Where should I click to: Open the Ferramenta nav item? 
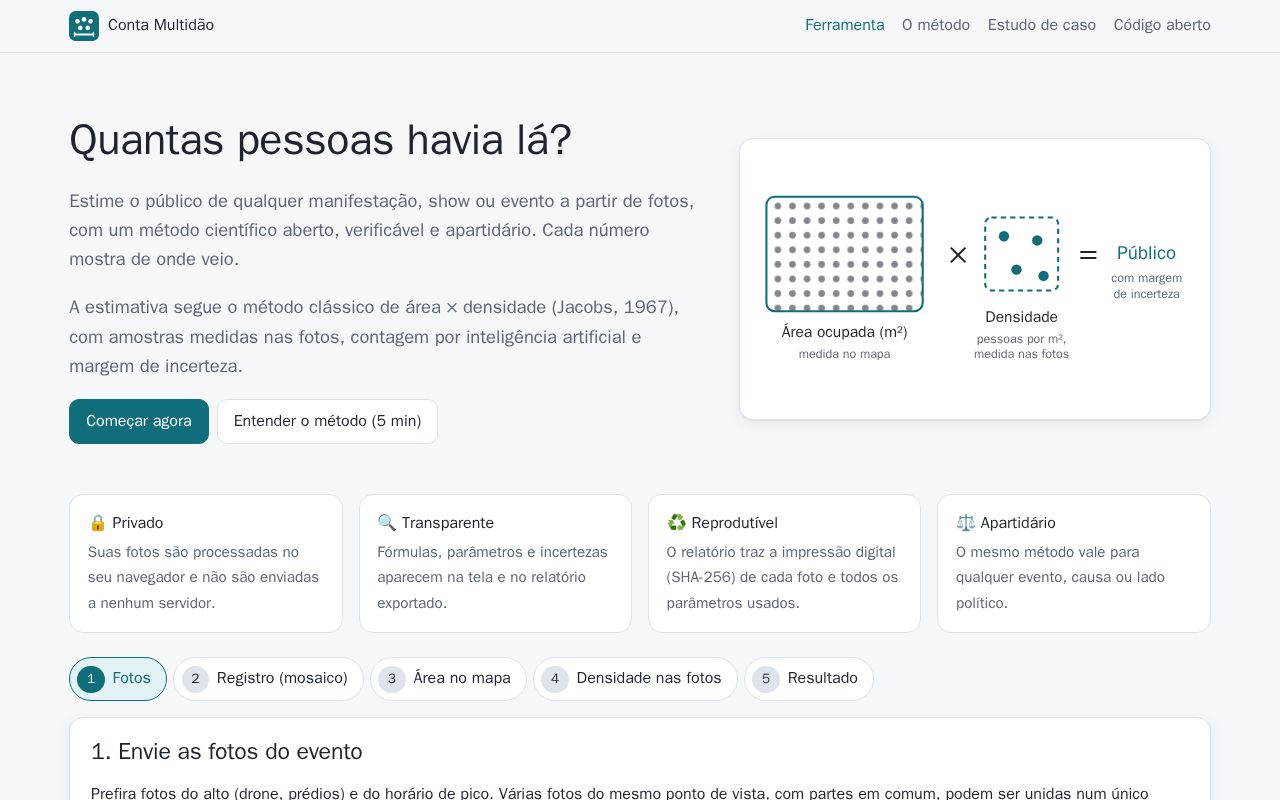coord(845,25)
